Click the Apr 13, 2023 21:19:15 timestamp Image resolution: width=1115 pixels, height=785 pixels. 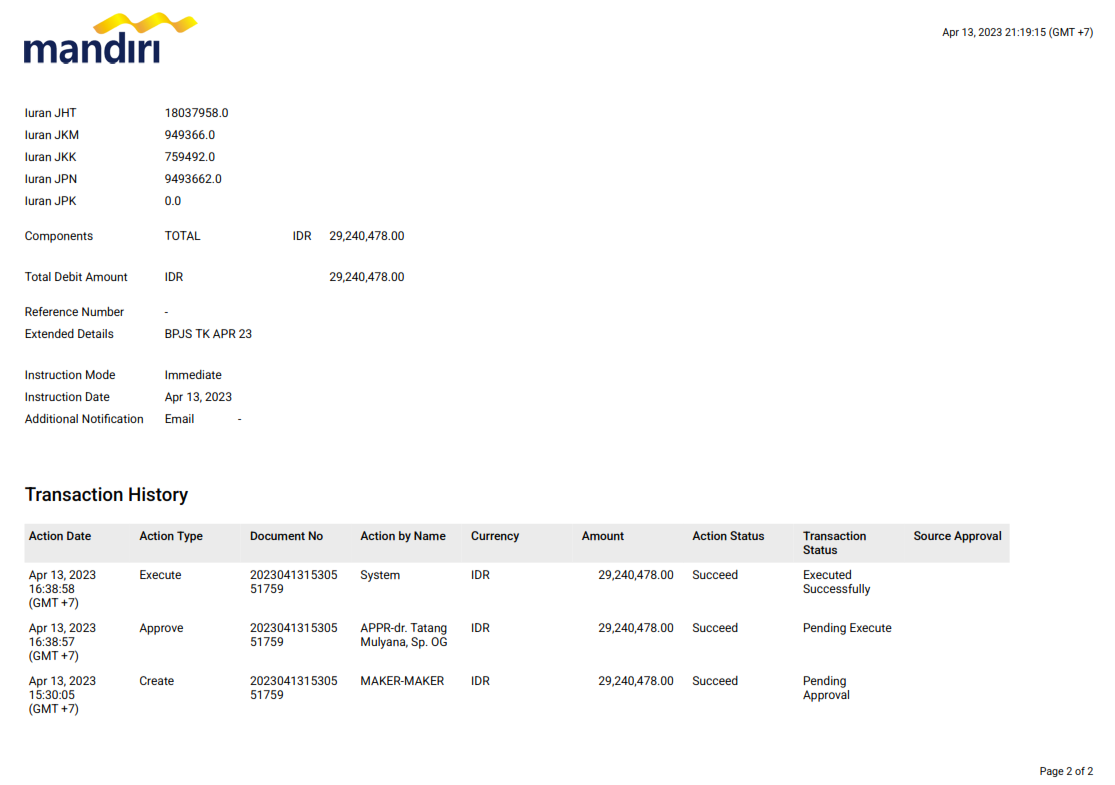click(x=1017, y=33)
